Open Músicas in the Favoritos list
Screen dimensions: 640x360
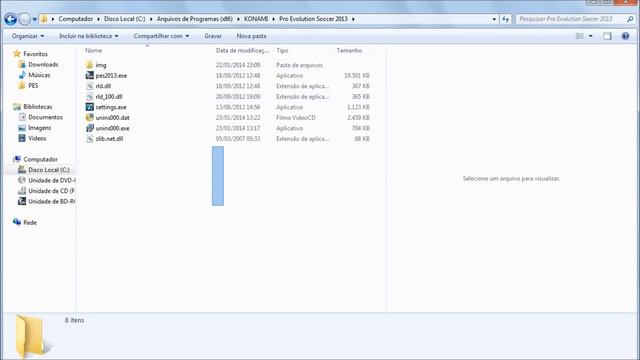coord(39,75)
